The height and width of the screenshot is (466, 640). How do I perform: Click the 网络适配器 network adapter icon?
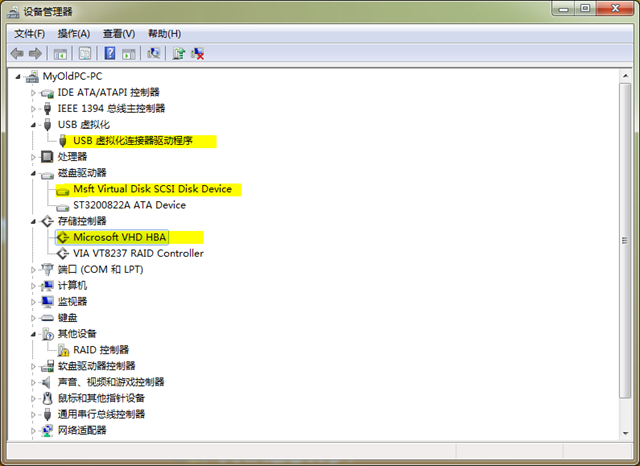47,430
